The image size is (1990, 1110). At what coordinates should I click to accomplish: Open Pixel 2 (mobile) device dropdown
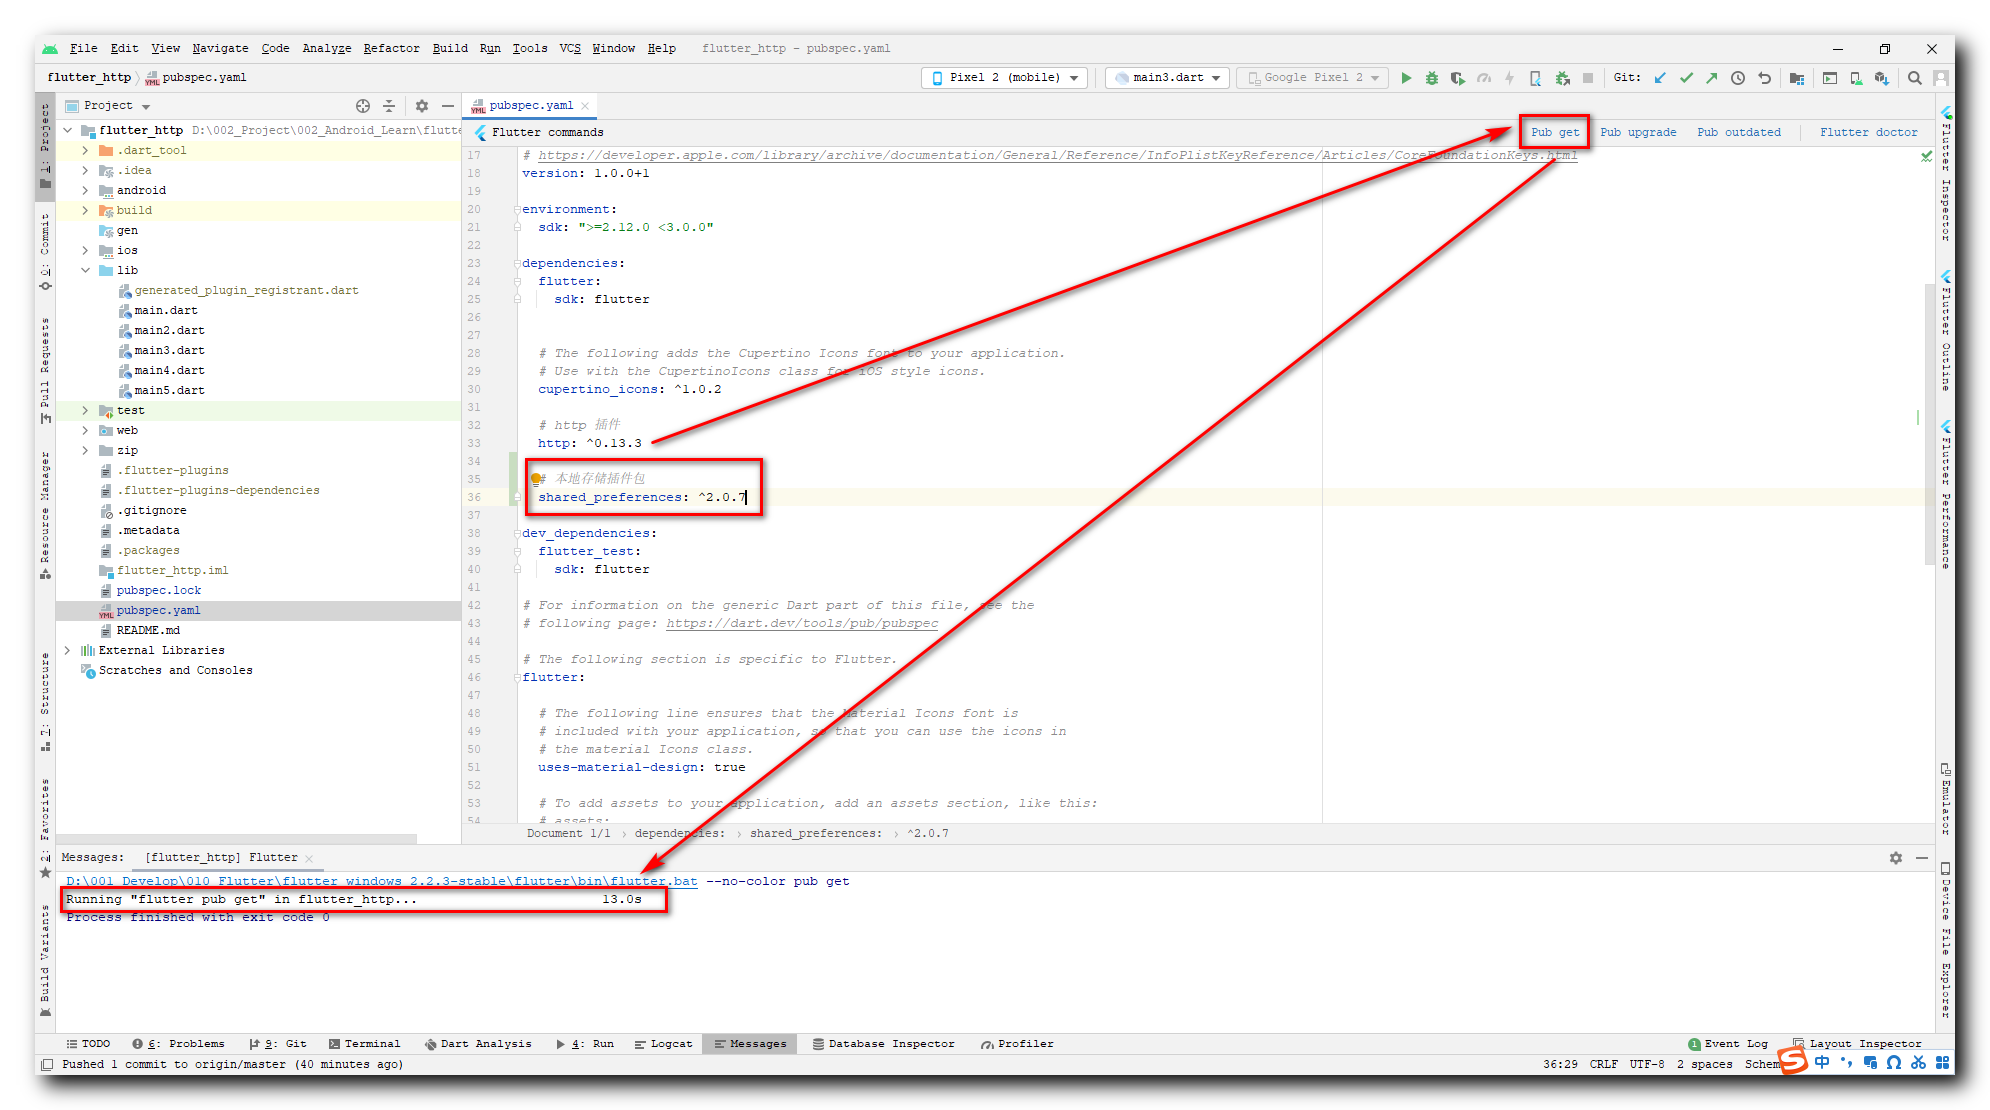1004,78
